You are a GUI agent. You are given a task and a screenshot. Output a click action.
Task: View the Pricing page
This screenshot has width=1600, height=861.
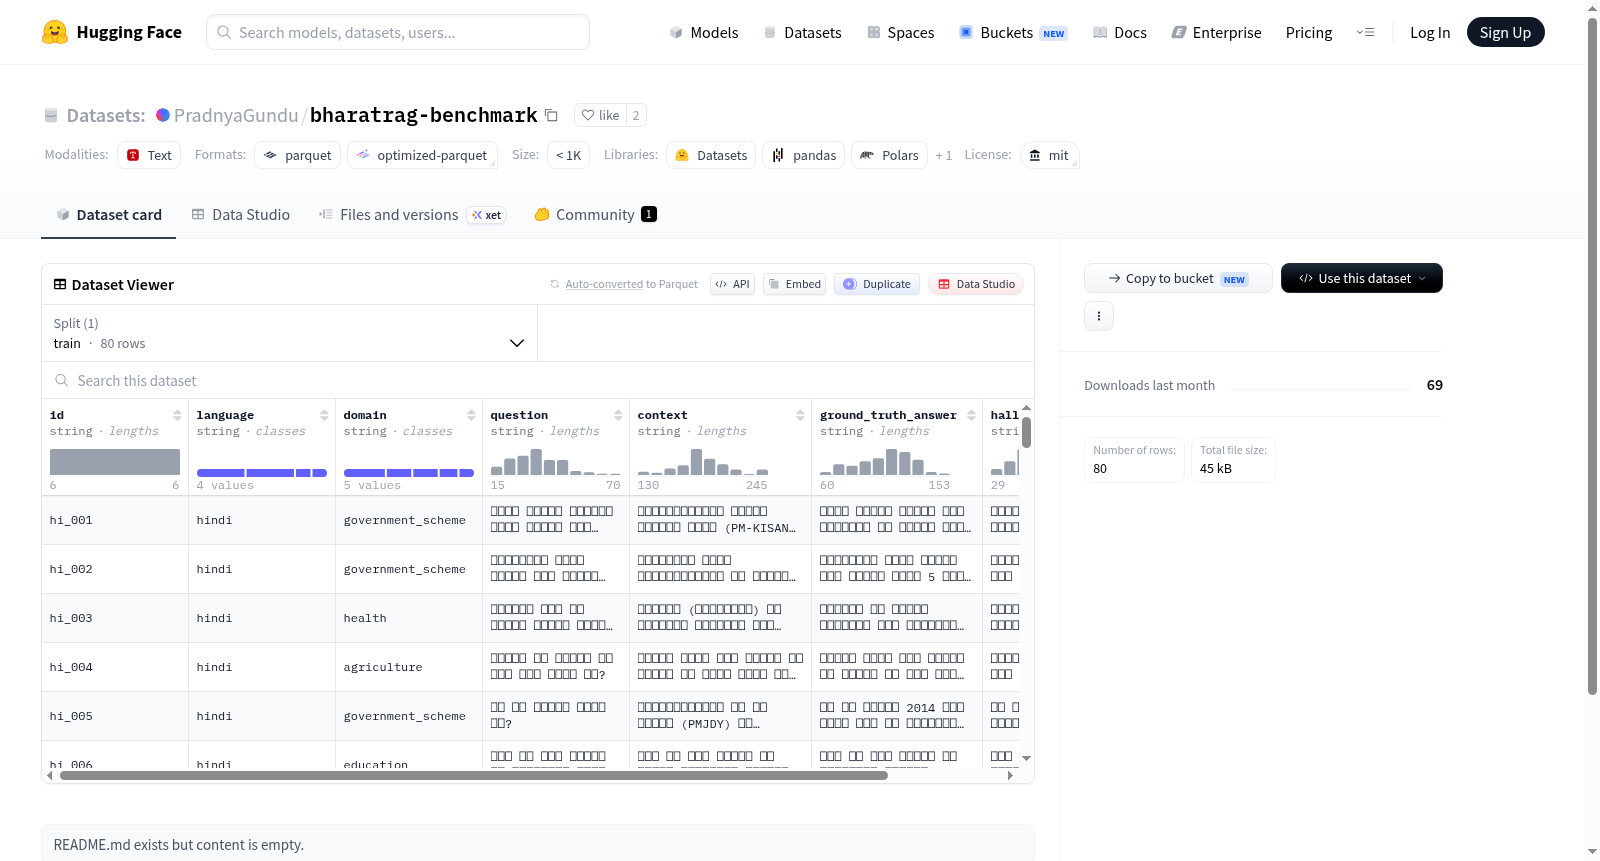[1309, 32]
